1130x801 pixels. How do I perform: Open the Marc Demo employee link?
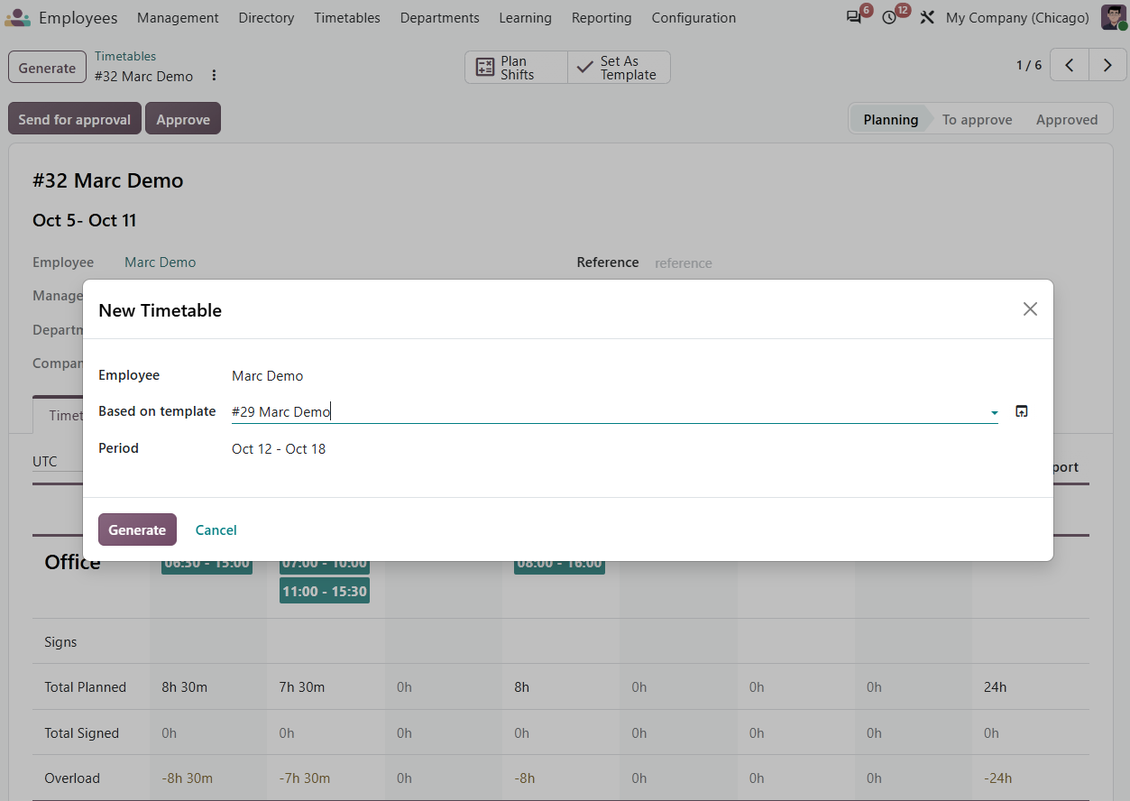click(x=160, y=262)
